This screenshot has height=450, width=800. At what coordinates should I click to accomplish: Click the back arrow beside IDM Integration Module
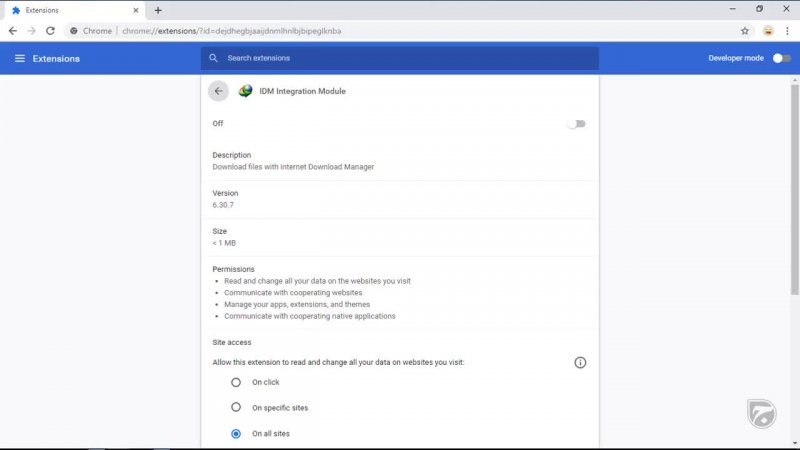coord(218,91)
